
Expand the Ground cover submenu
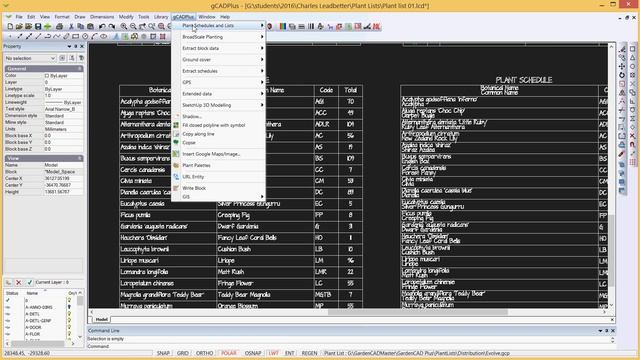click(218, 60)
